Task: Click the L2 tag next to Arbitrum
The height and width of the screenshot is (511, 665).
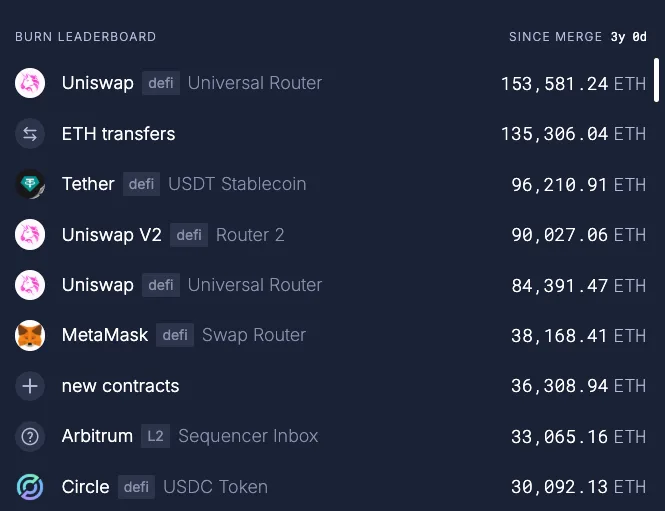Action: pos(155,436)
